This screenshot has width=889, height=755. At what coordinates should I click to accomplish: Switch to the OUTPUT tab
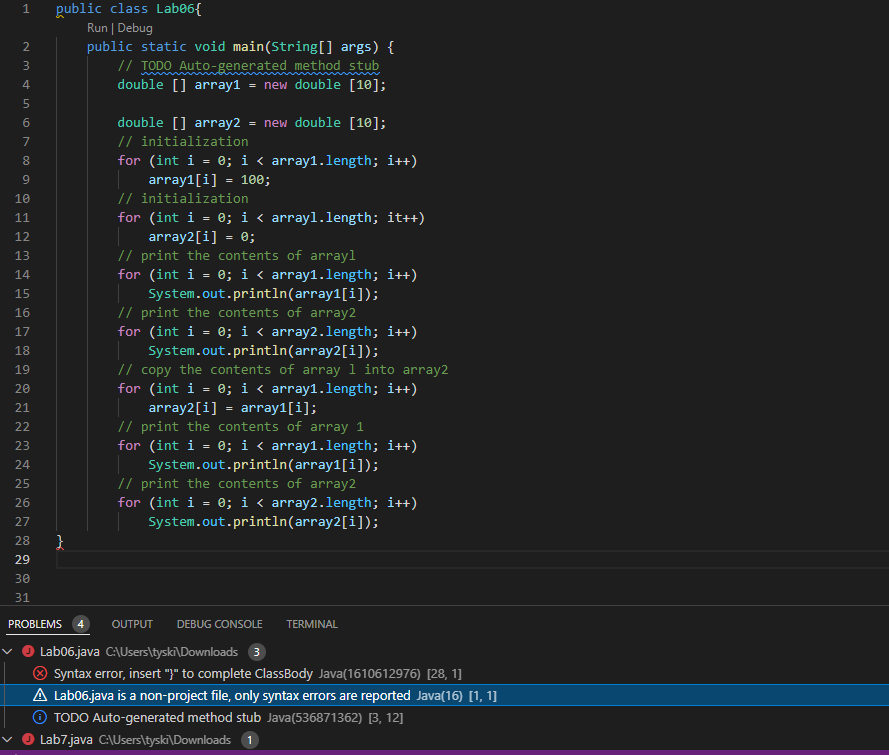132,624
